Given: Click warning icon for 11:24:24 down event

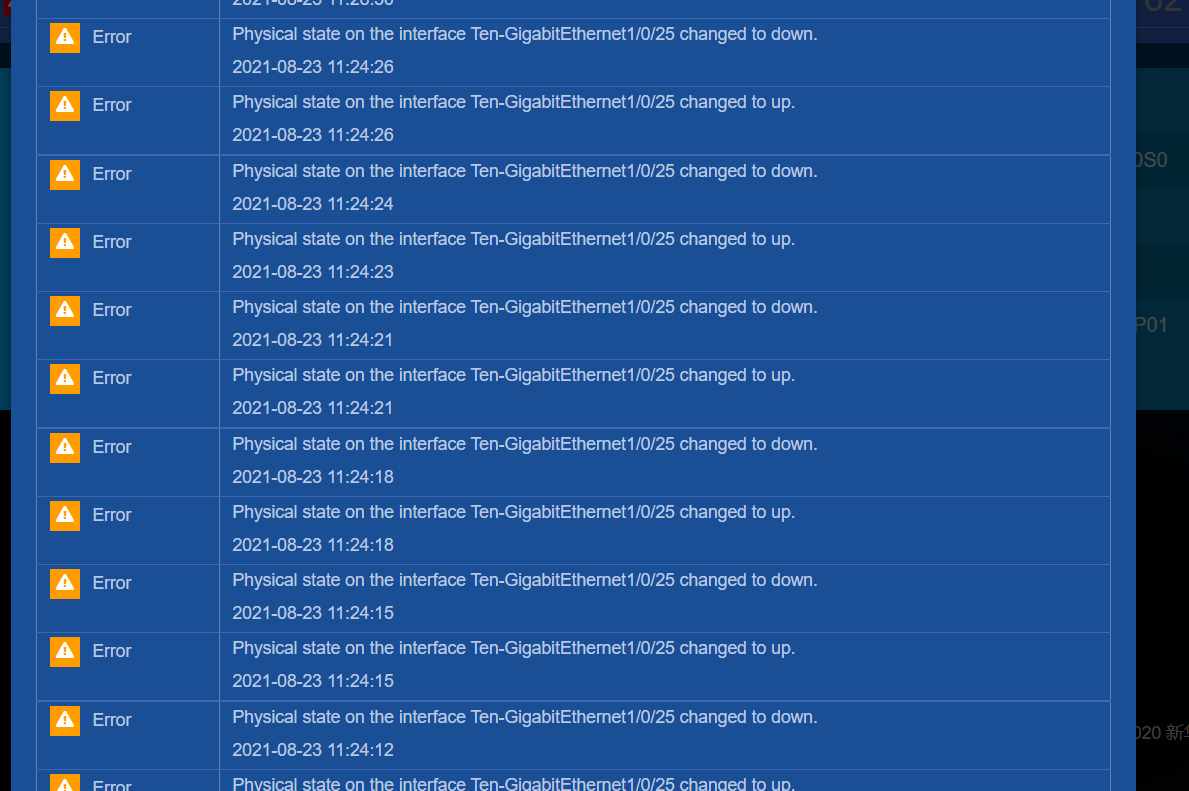Looking at the screenshot, I should (64, 174).
